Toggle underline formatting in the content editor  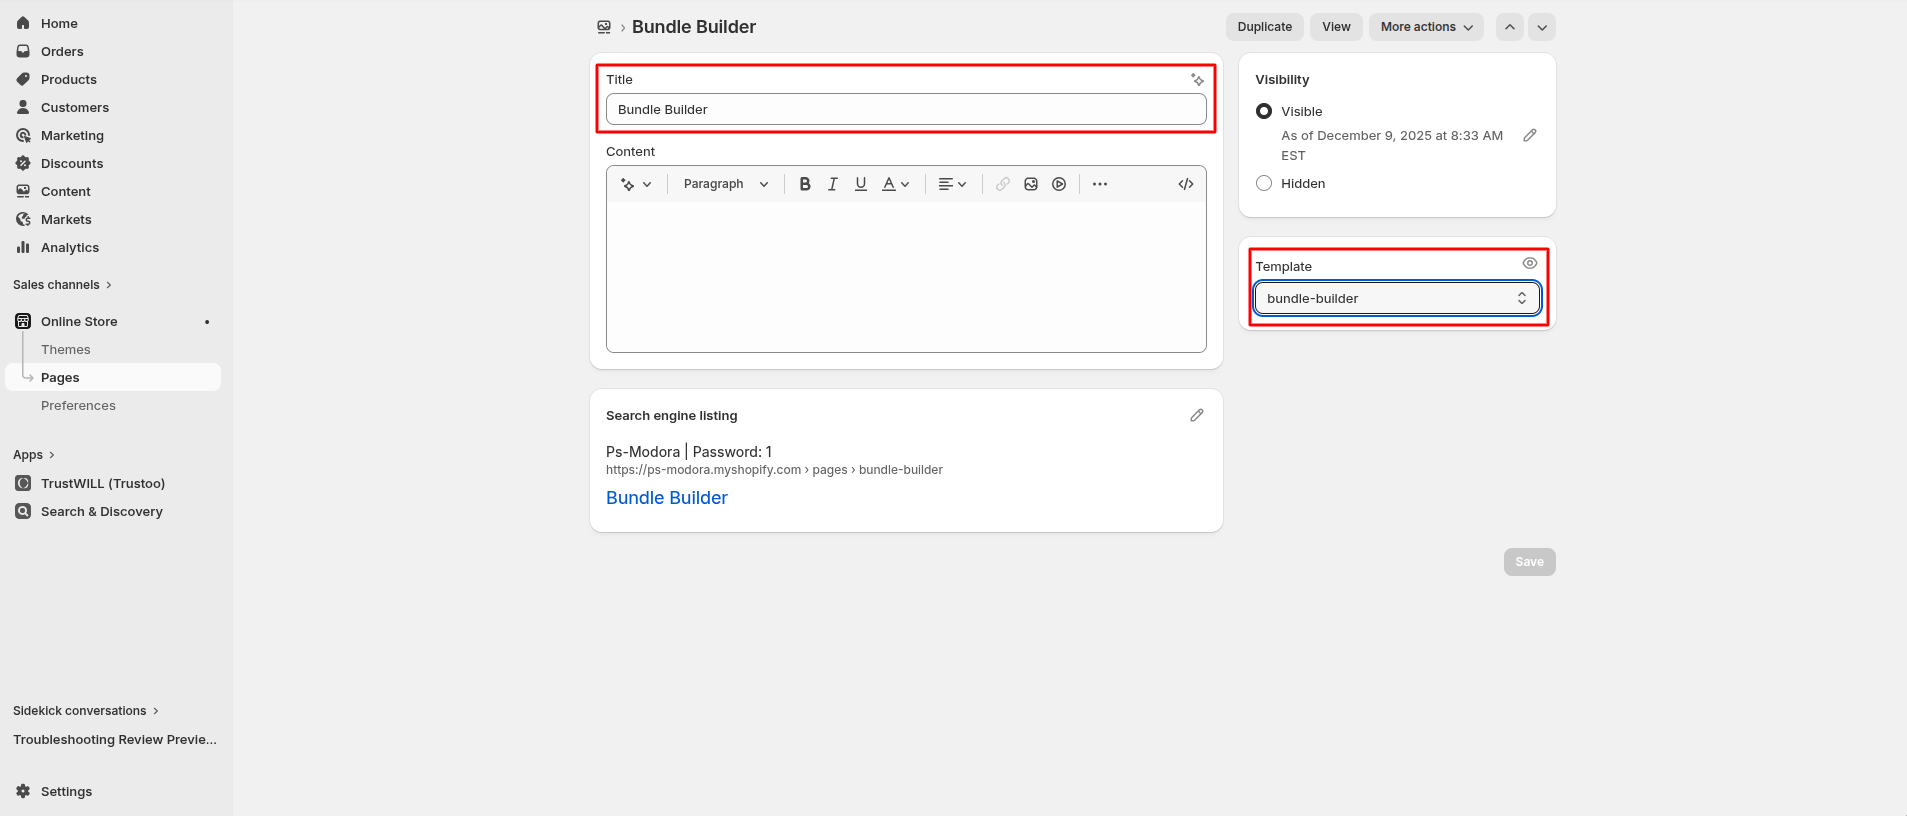861,184
